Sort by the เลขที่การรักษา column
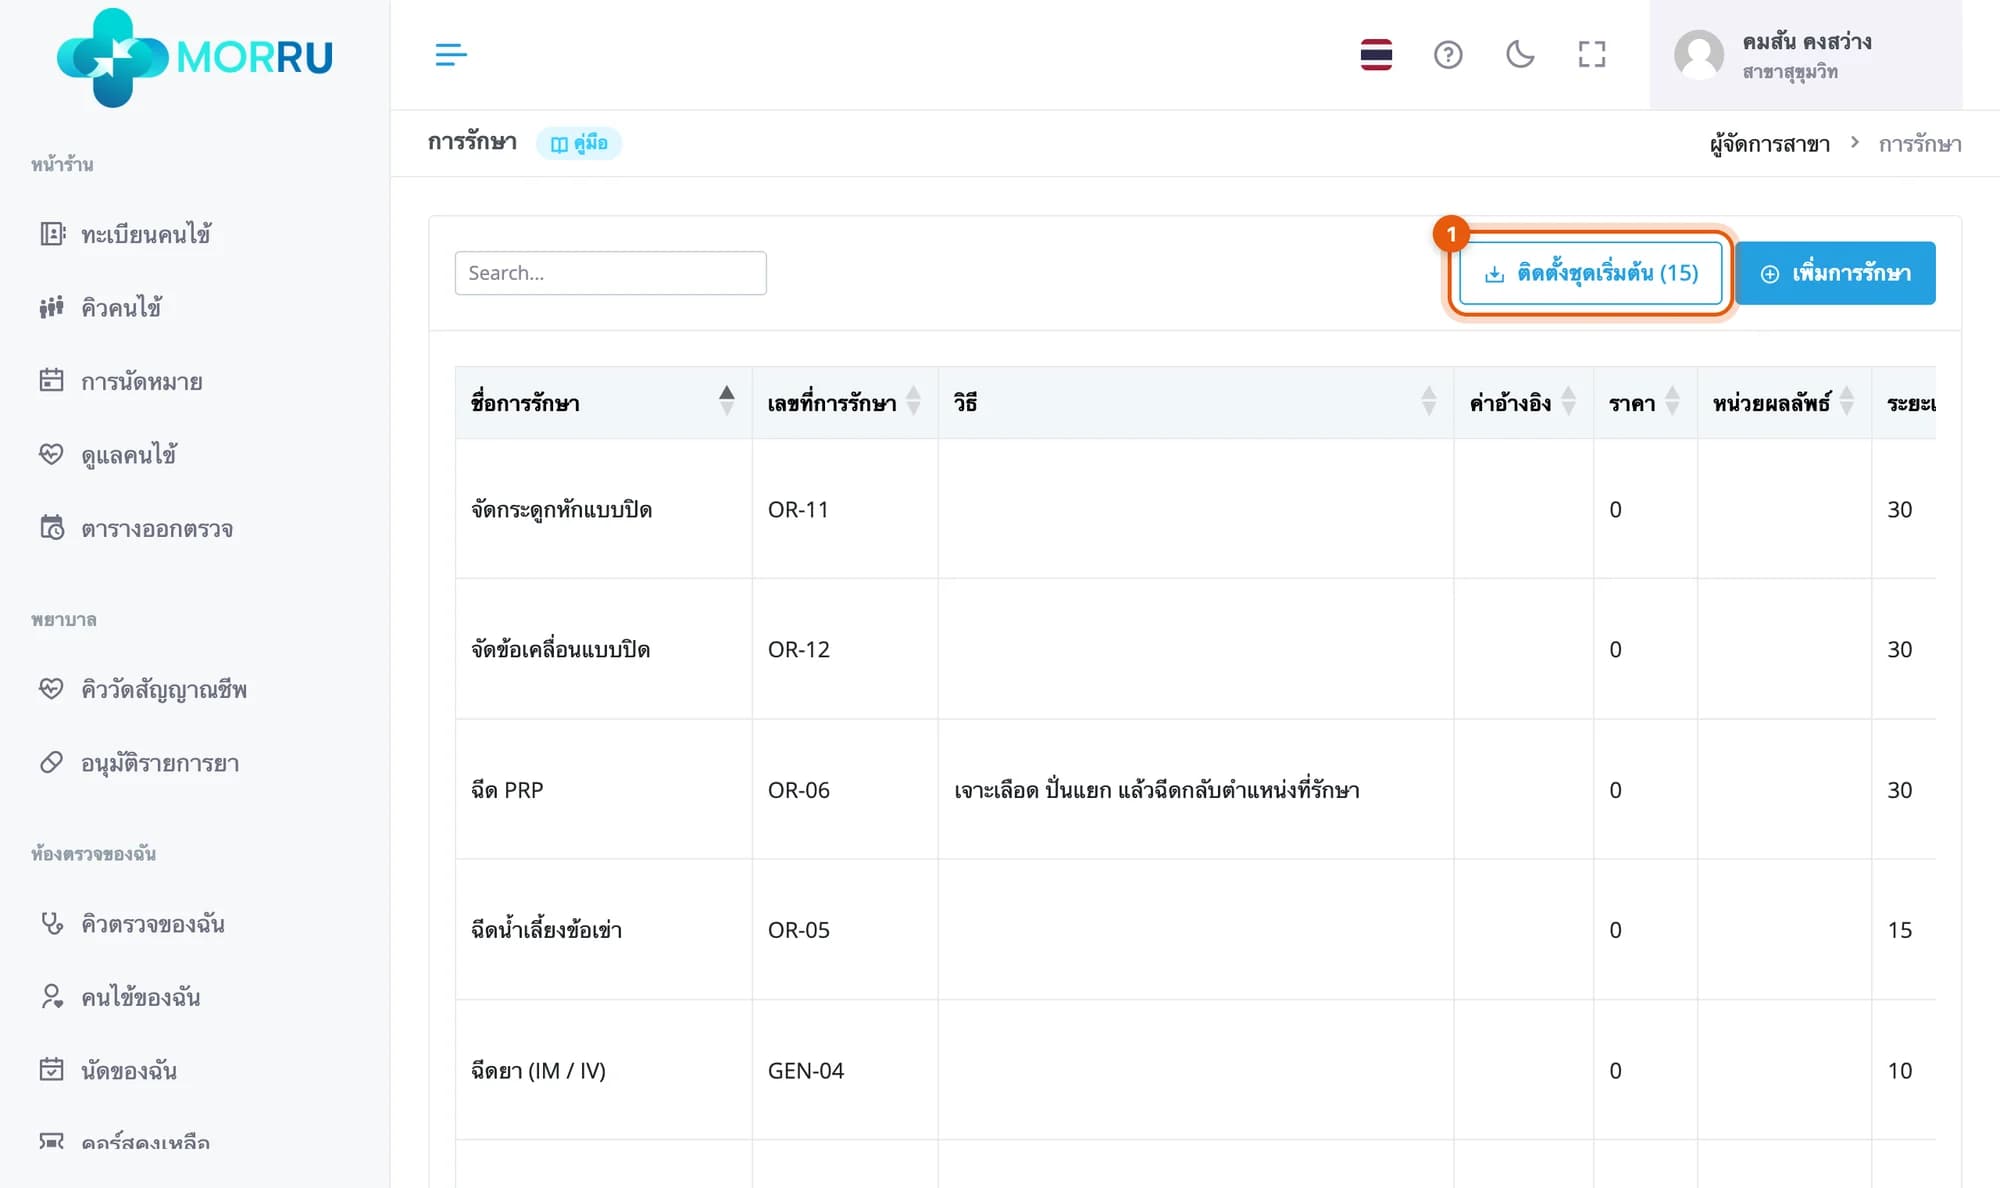This screenshot has width=2000, height=1188. coord(845,403)
